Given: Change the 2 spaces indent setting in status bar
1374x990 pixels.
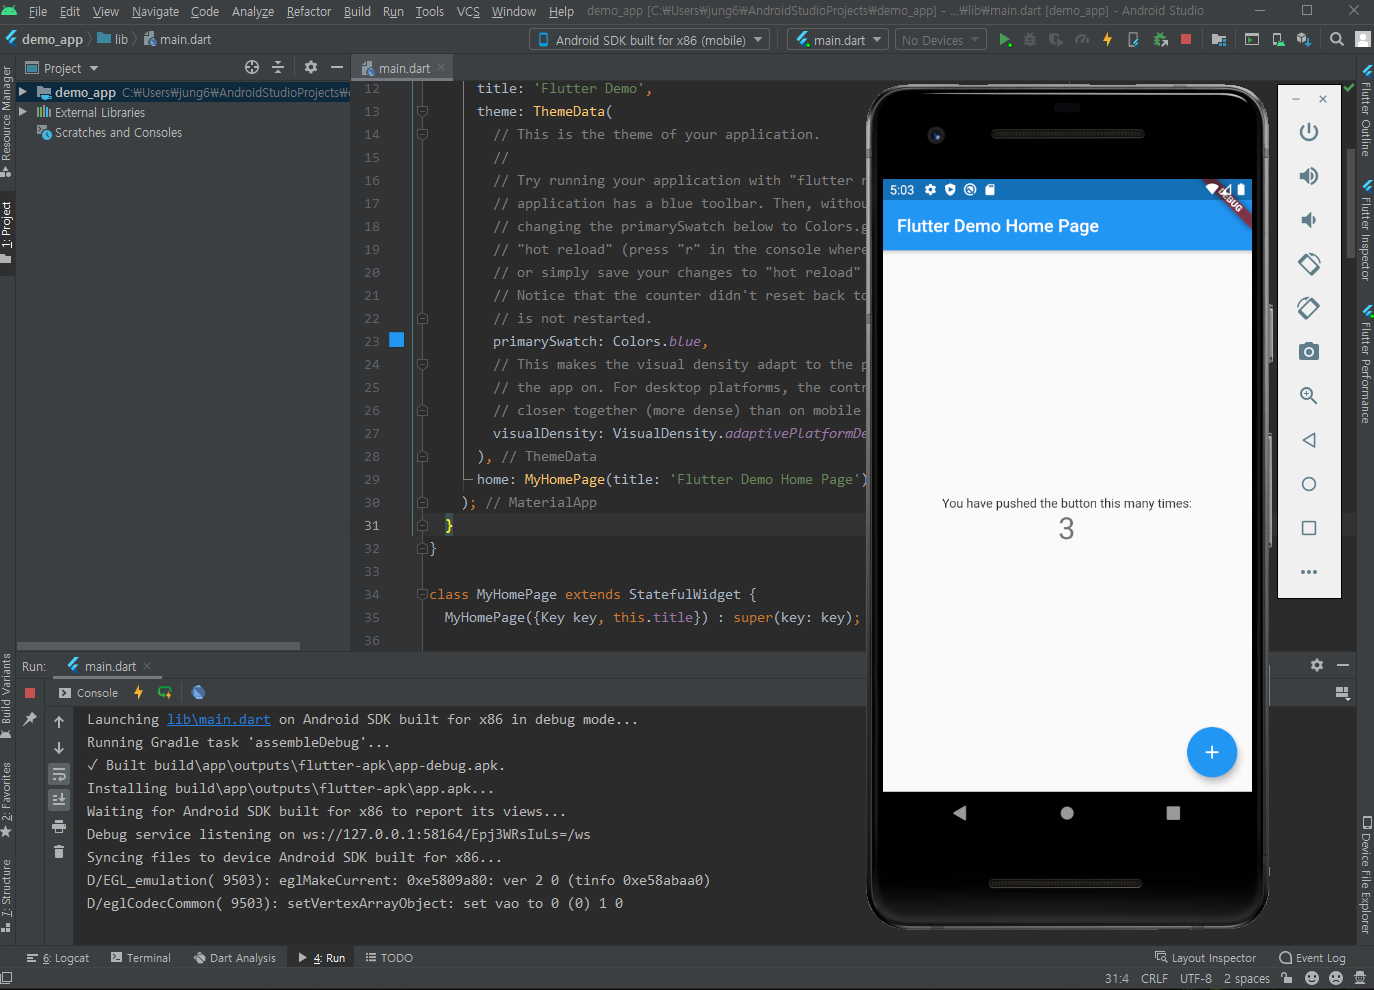Looking at the screenshot, I should pos(1246,978).
